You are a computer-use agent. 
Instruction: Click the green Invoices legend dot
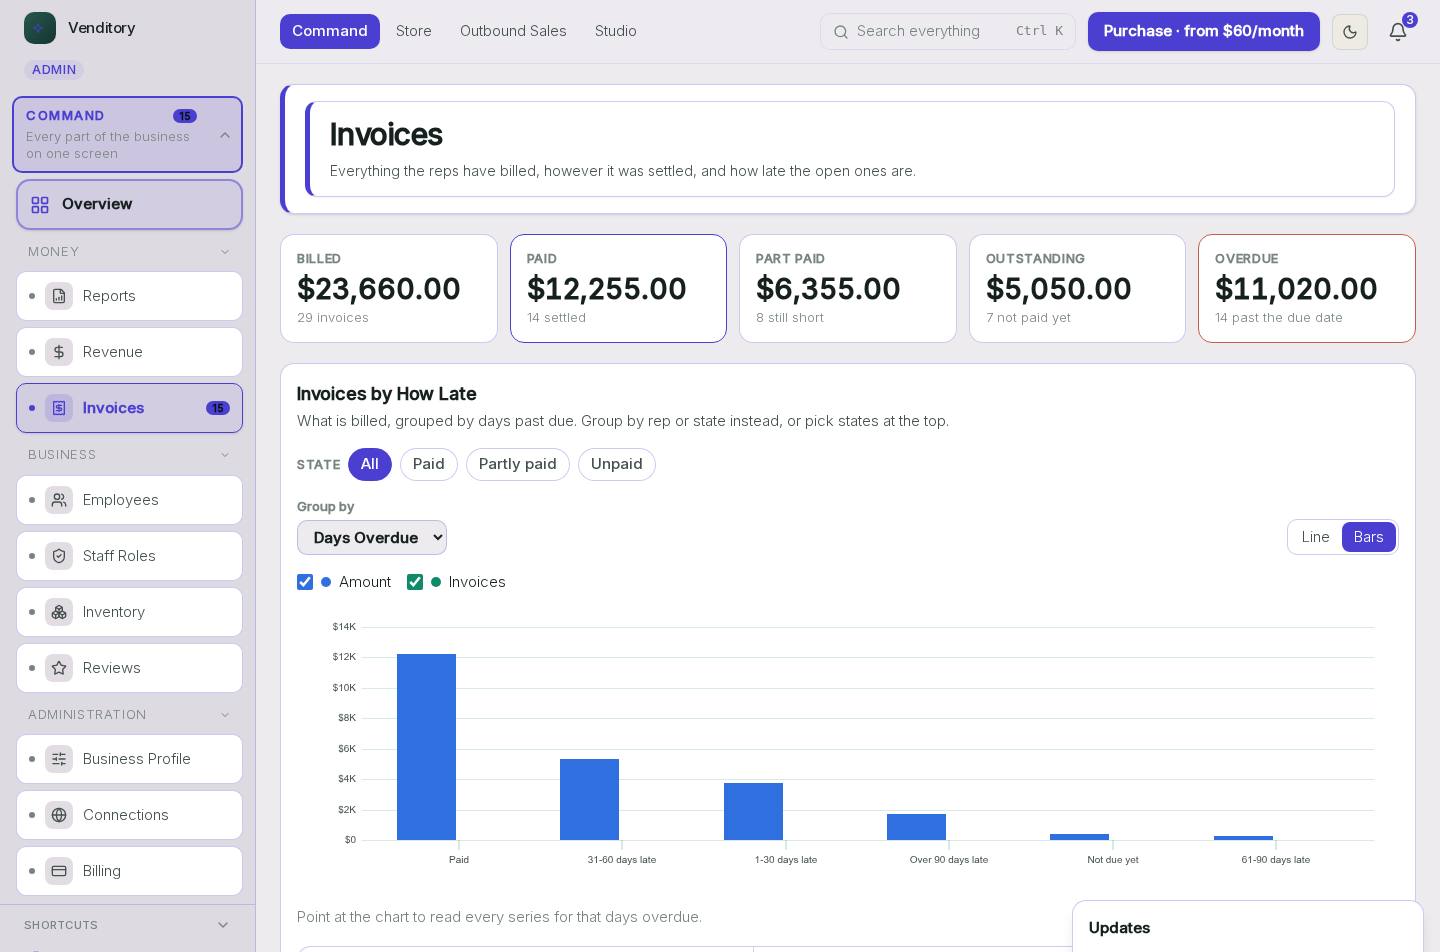[x=436, y=582]
